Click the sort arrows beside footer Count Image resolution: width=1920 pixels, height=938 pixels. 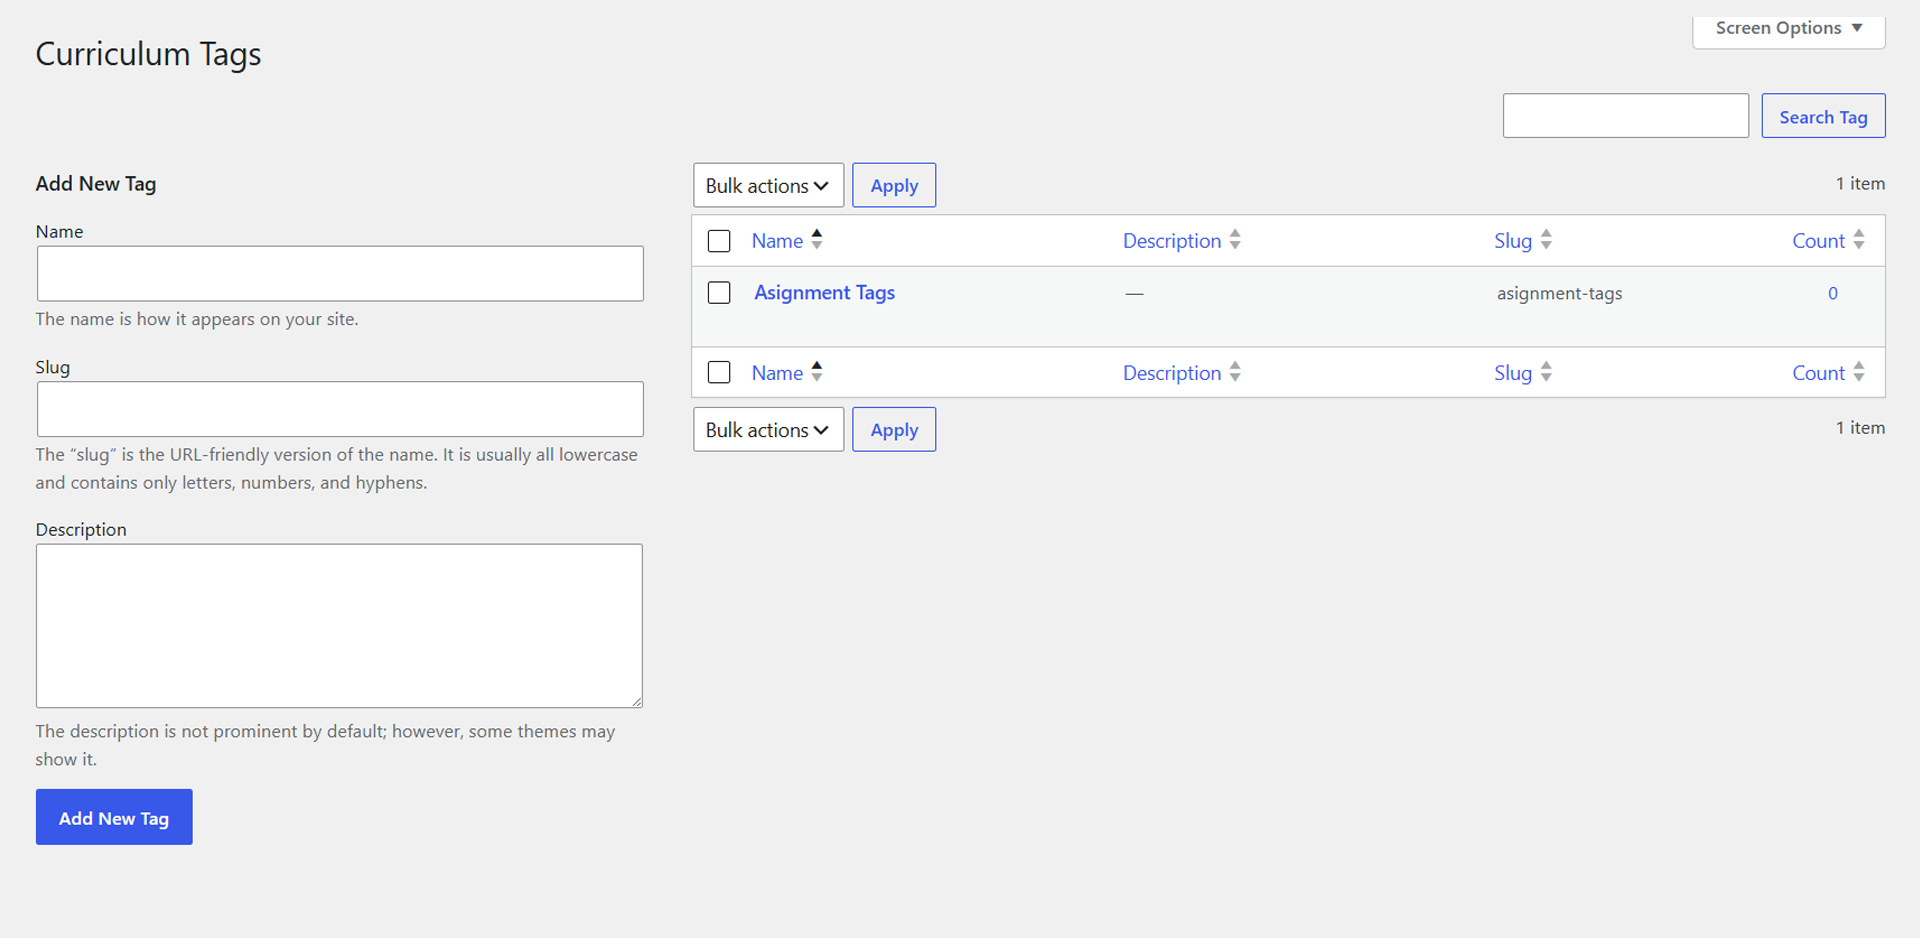(1859, 371)
